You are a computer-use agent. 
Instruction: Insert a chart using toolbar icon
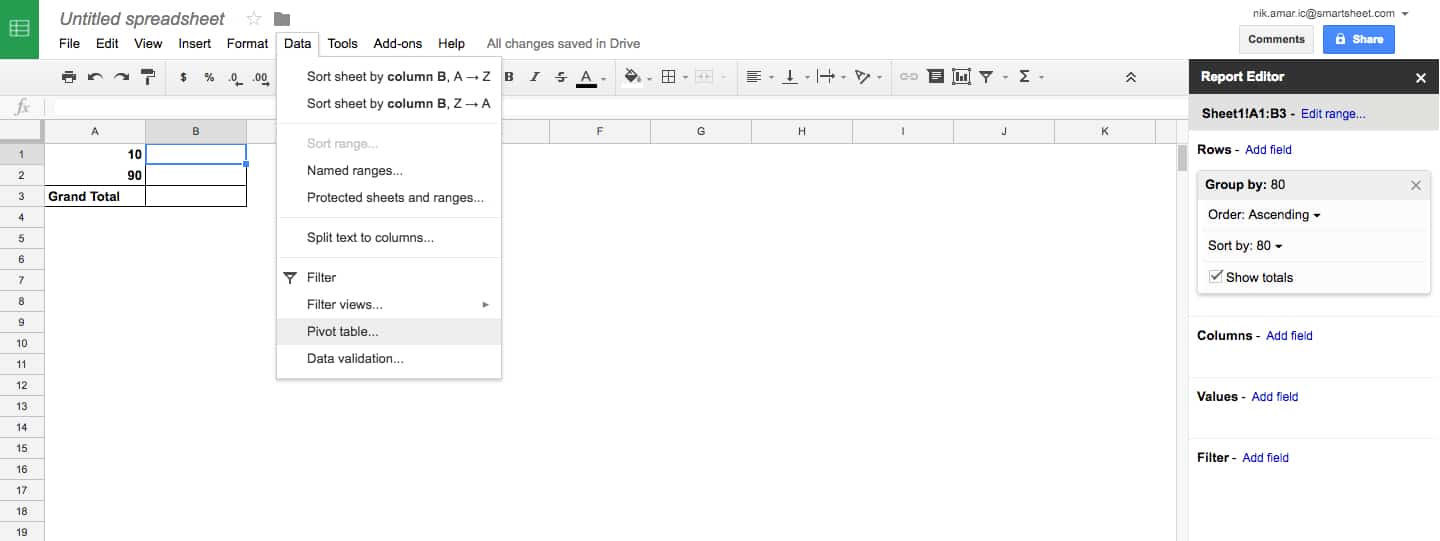click(x=961, y=77)
